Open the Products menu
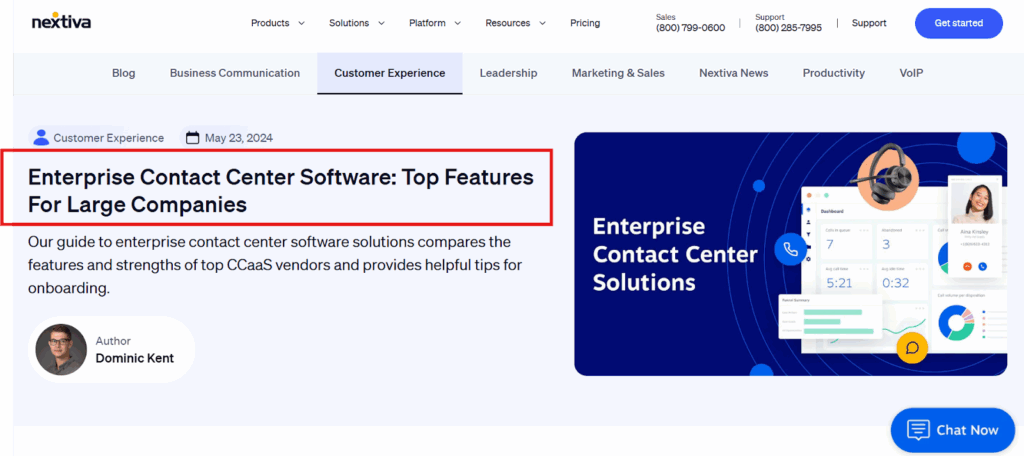This screenshot has width=1024, height=456. tap(270, 23)
